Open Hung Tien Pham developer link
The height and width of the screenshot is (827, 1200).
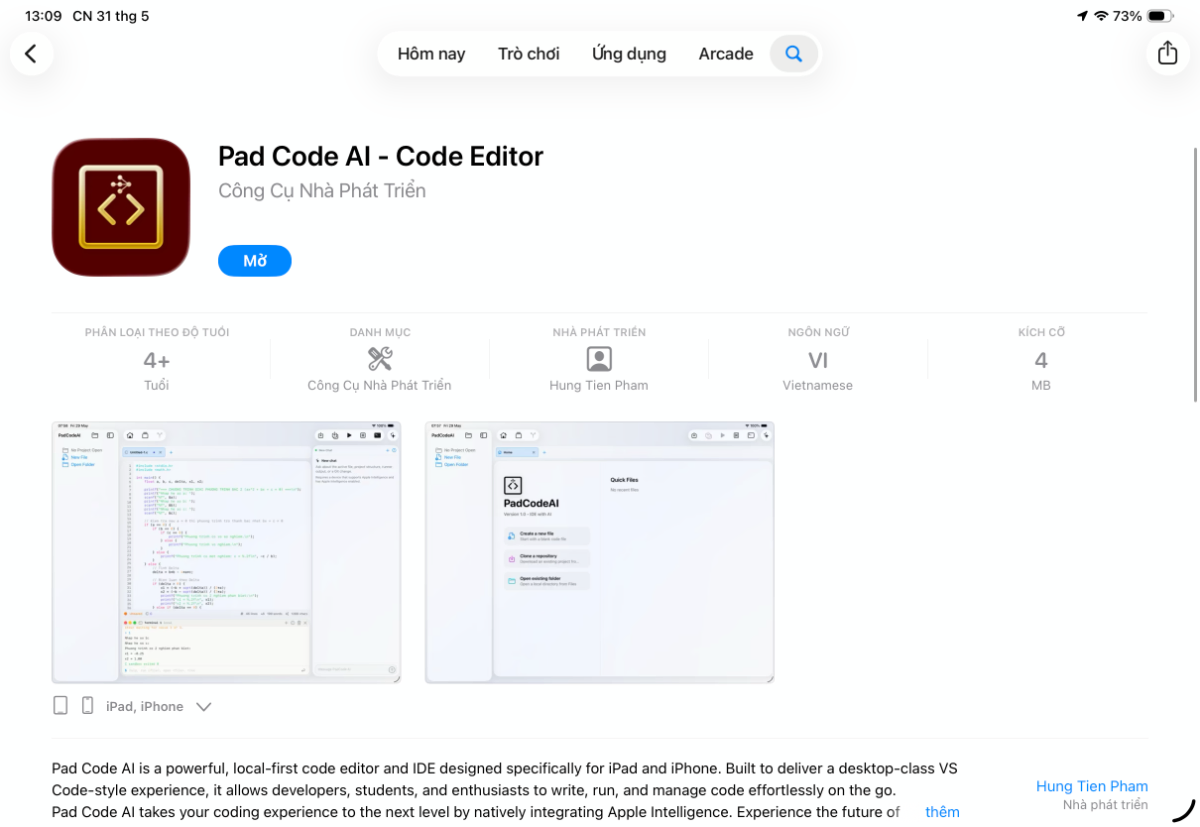coord(1091,786)
